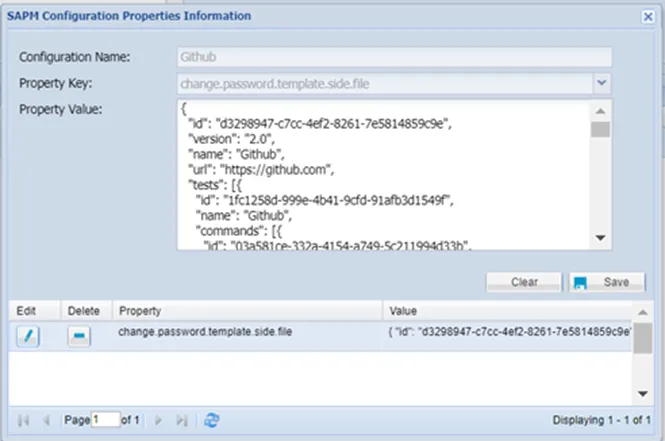Click the Property column header
665x441 pixels.
pos(247,311)
